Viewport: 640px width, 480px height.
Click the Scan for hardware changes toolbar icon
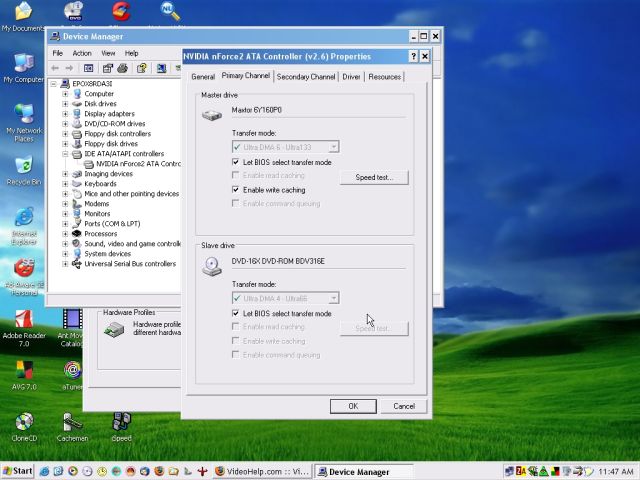click(x=162, y=68)
